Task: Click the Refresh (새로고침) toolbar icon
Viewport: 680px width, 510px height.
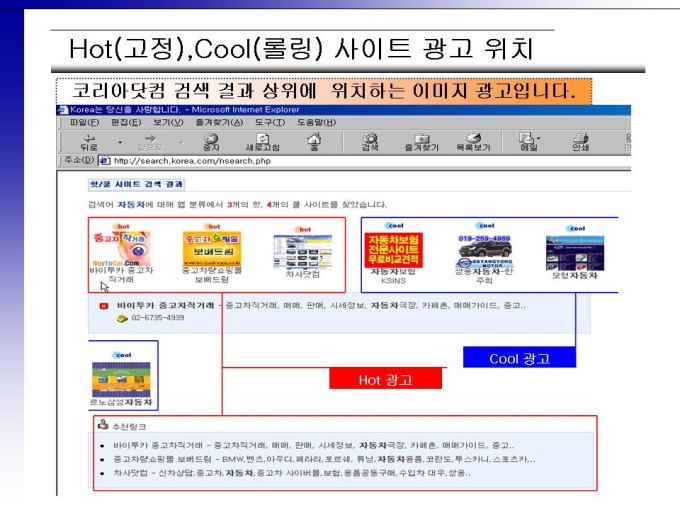Action: (262, 142)
